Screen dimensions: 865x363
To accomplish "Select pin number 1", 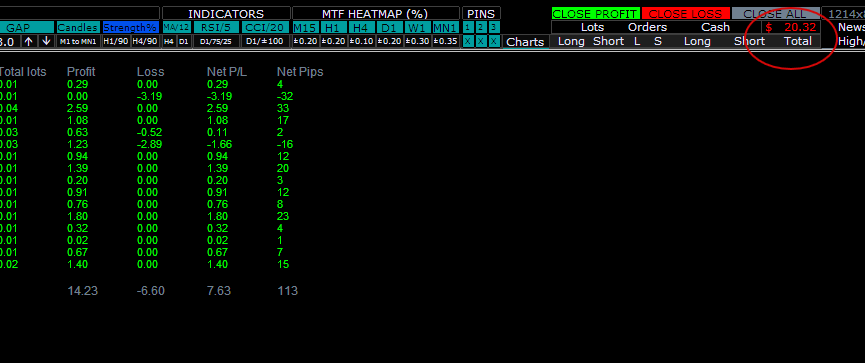I will coord(468,27).
